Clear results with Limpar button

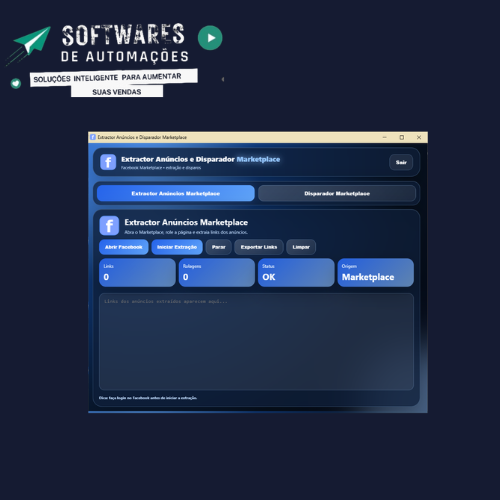point(301,247)
